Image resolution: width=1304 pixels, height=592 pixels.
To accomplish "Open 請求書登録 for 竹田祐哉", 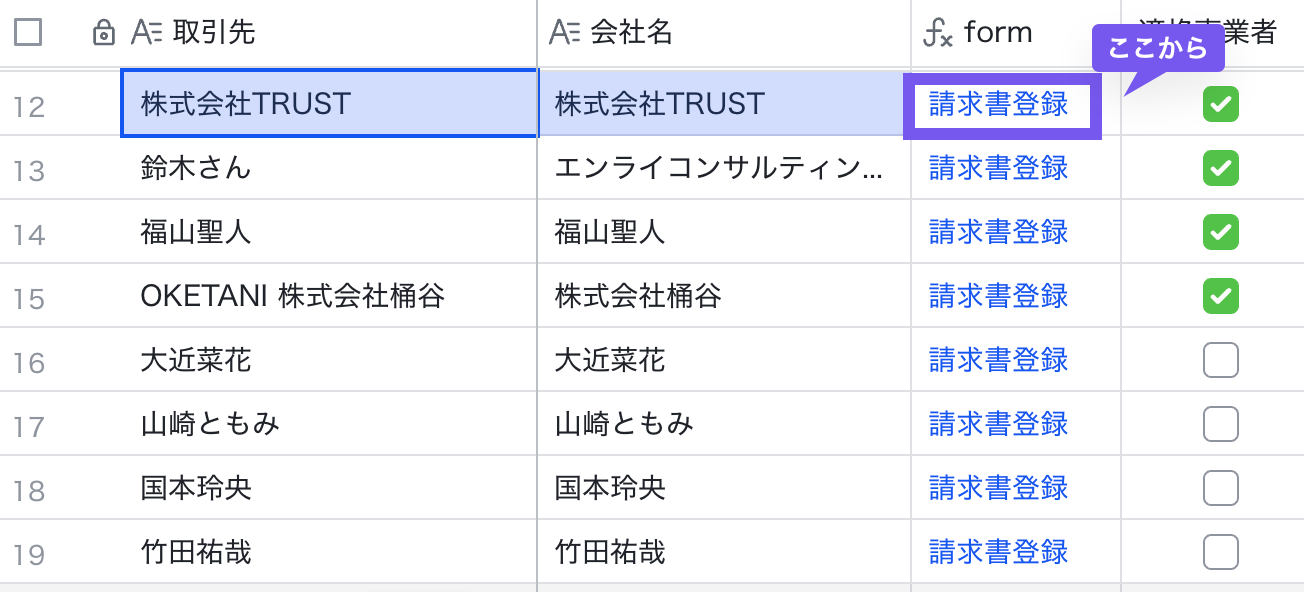I will (996, 552).
